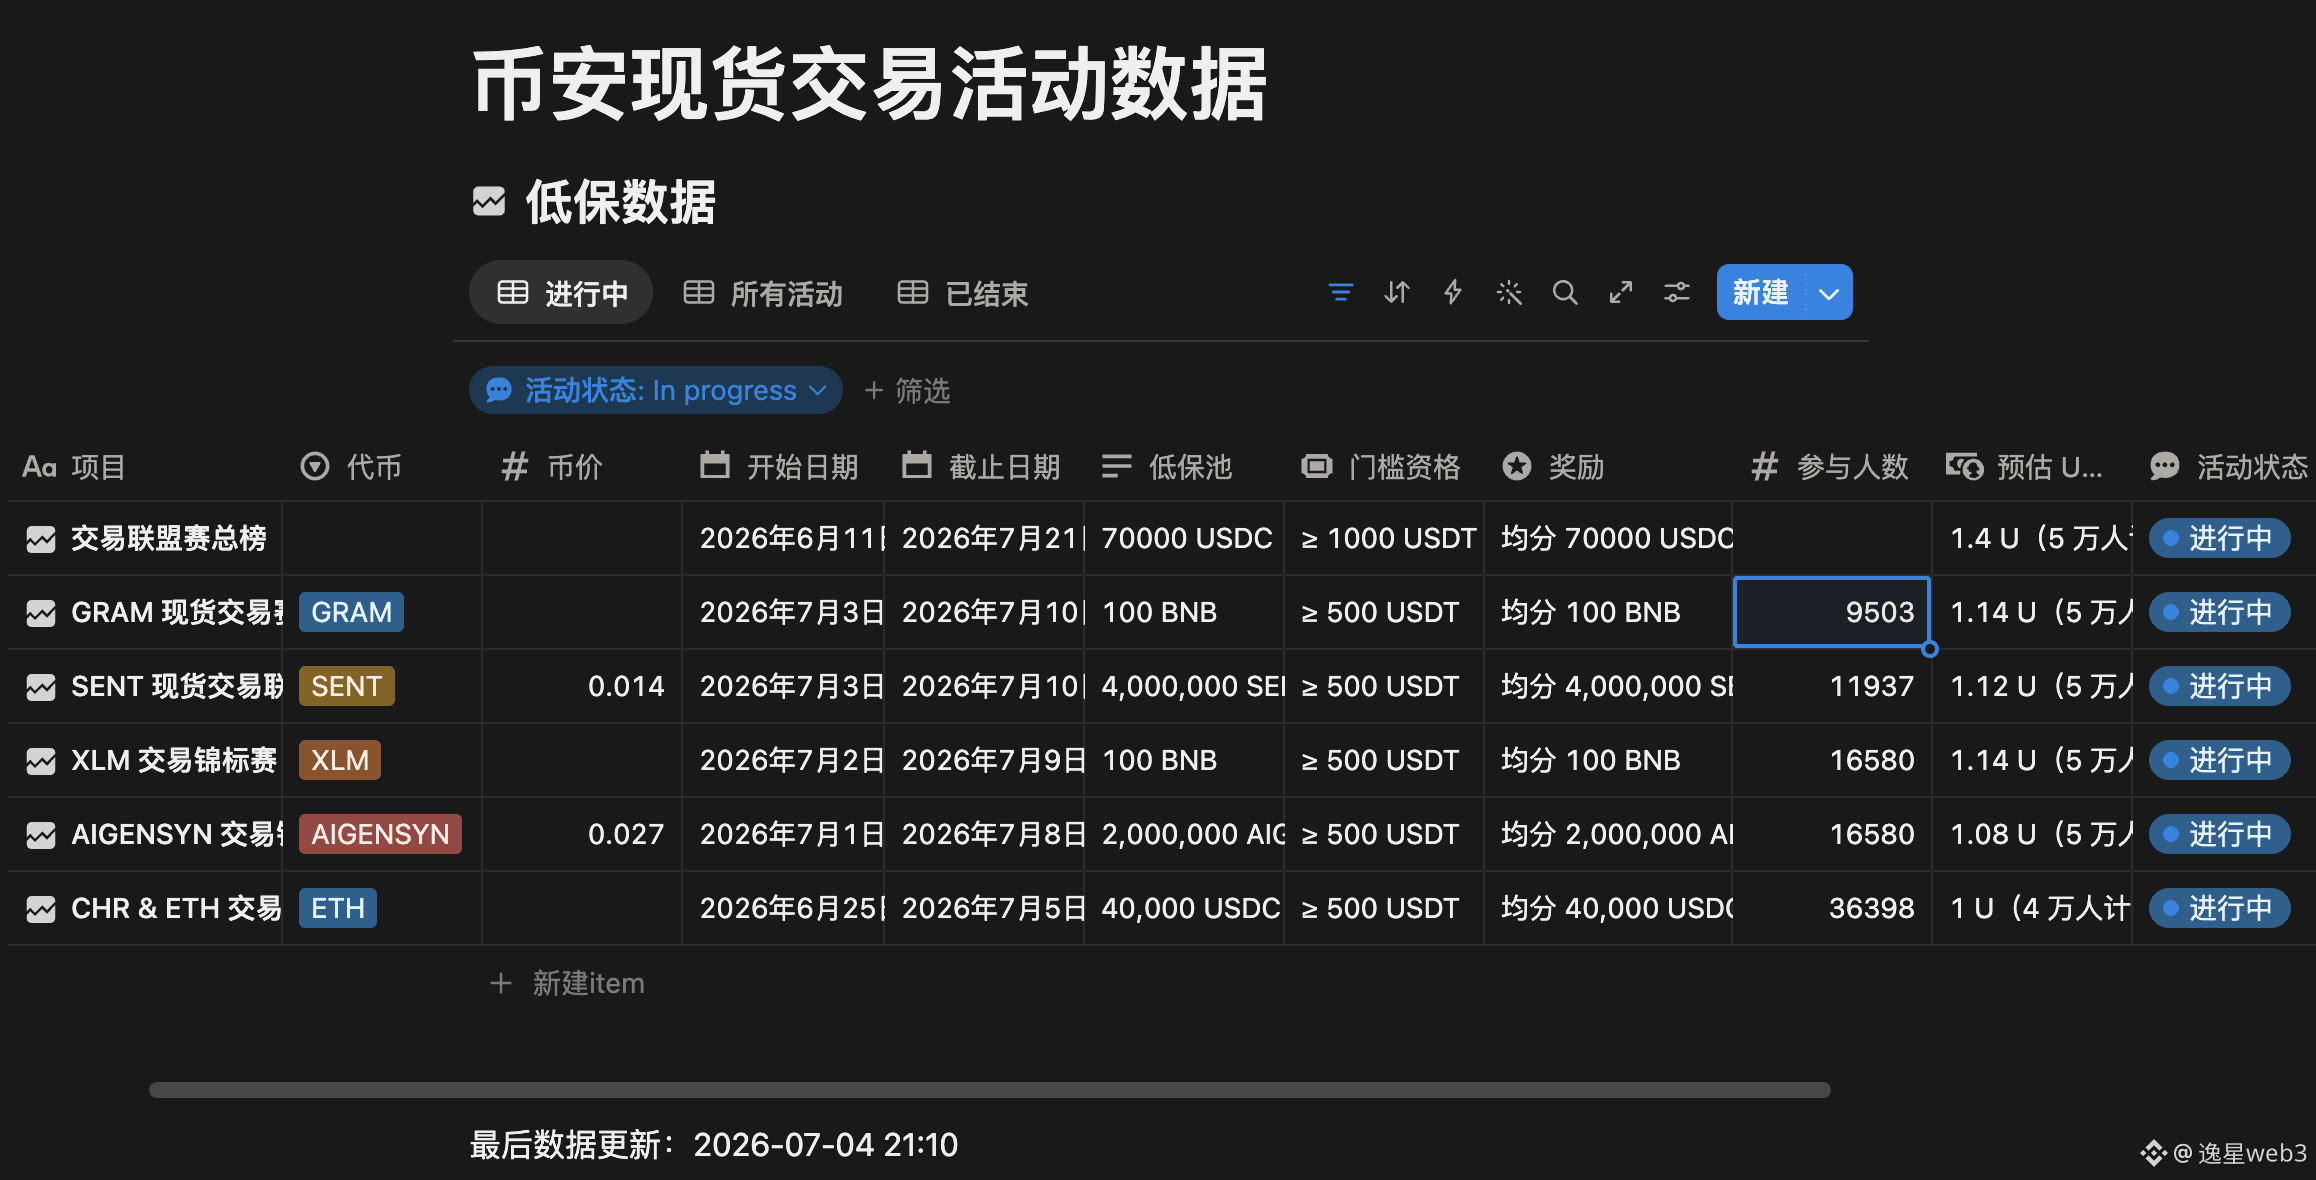This screenshot has width=2316, height=1180.
Task: Add a filter via + 筛选
Action: coord(907,390)
